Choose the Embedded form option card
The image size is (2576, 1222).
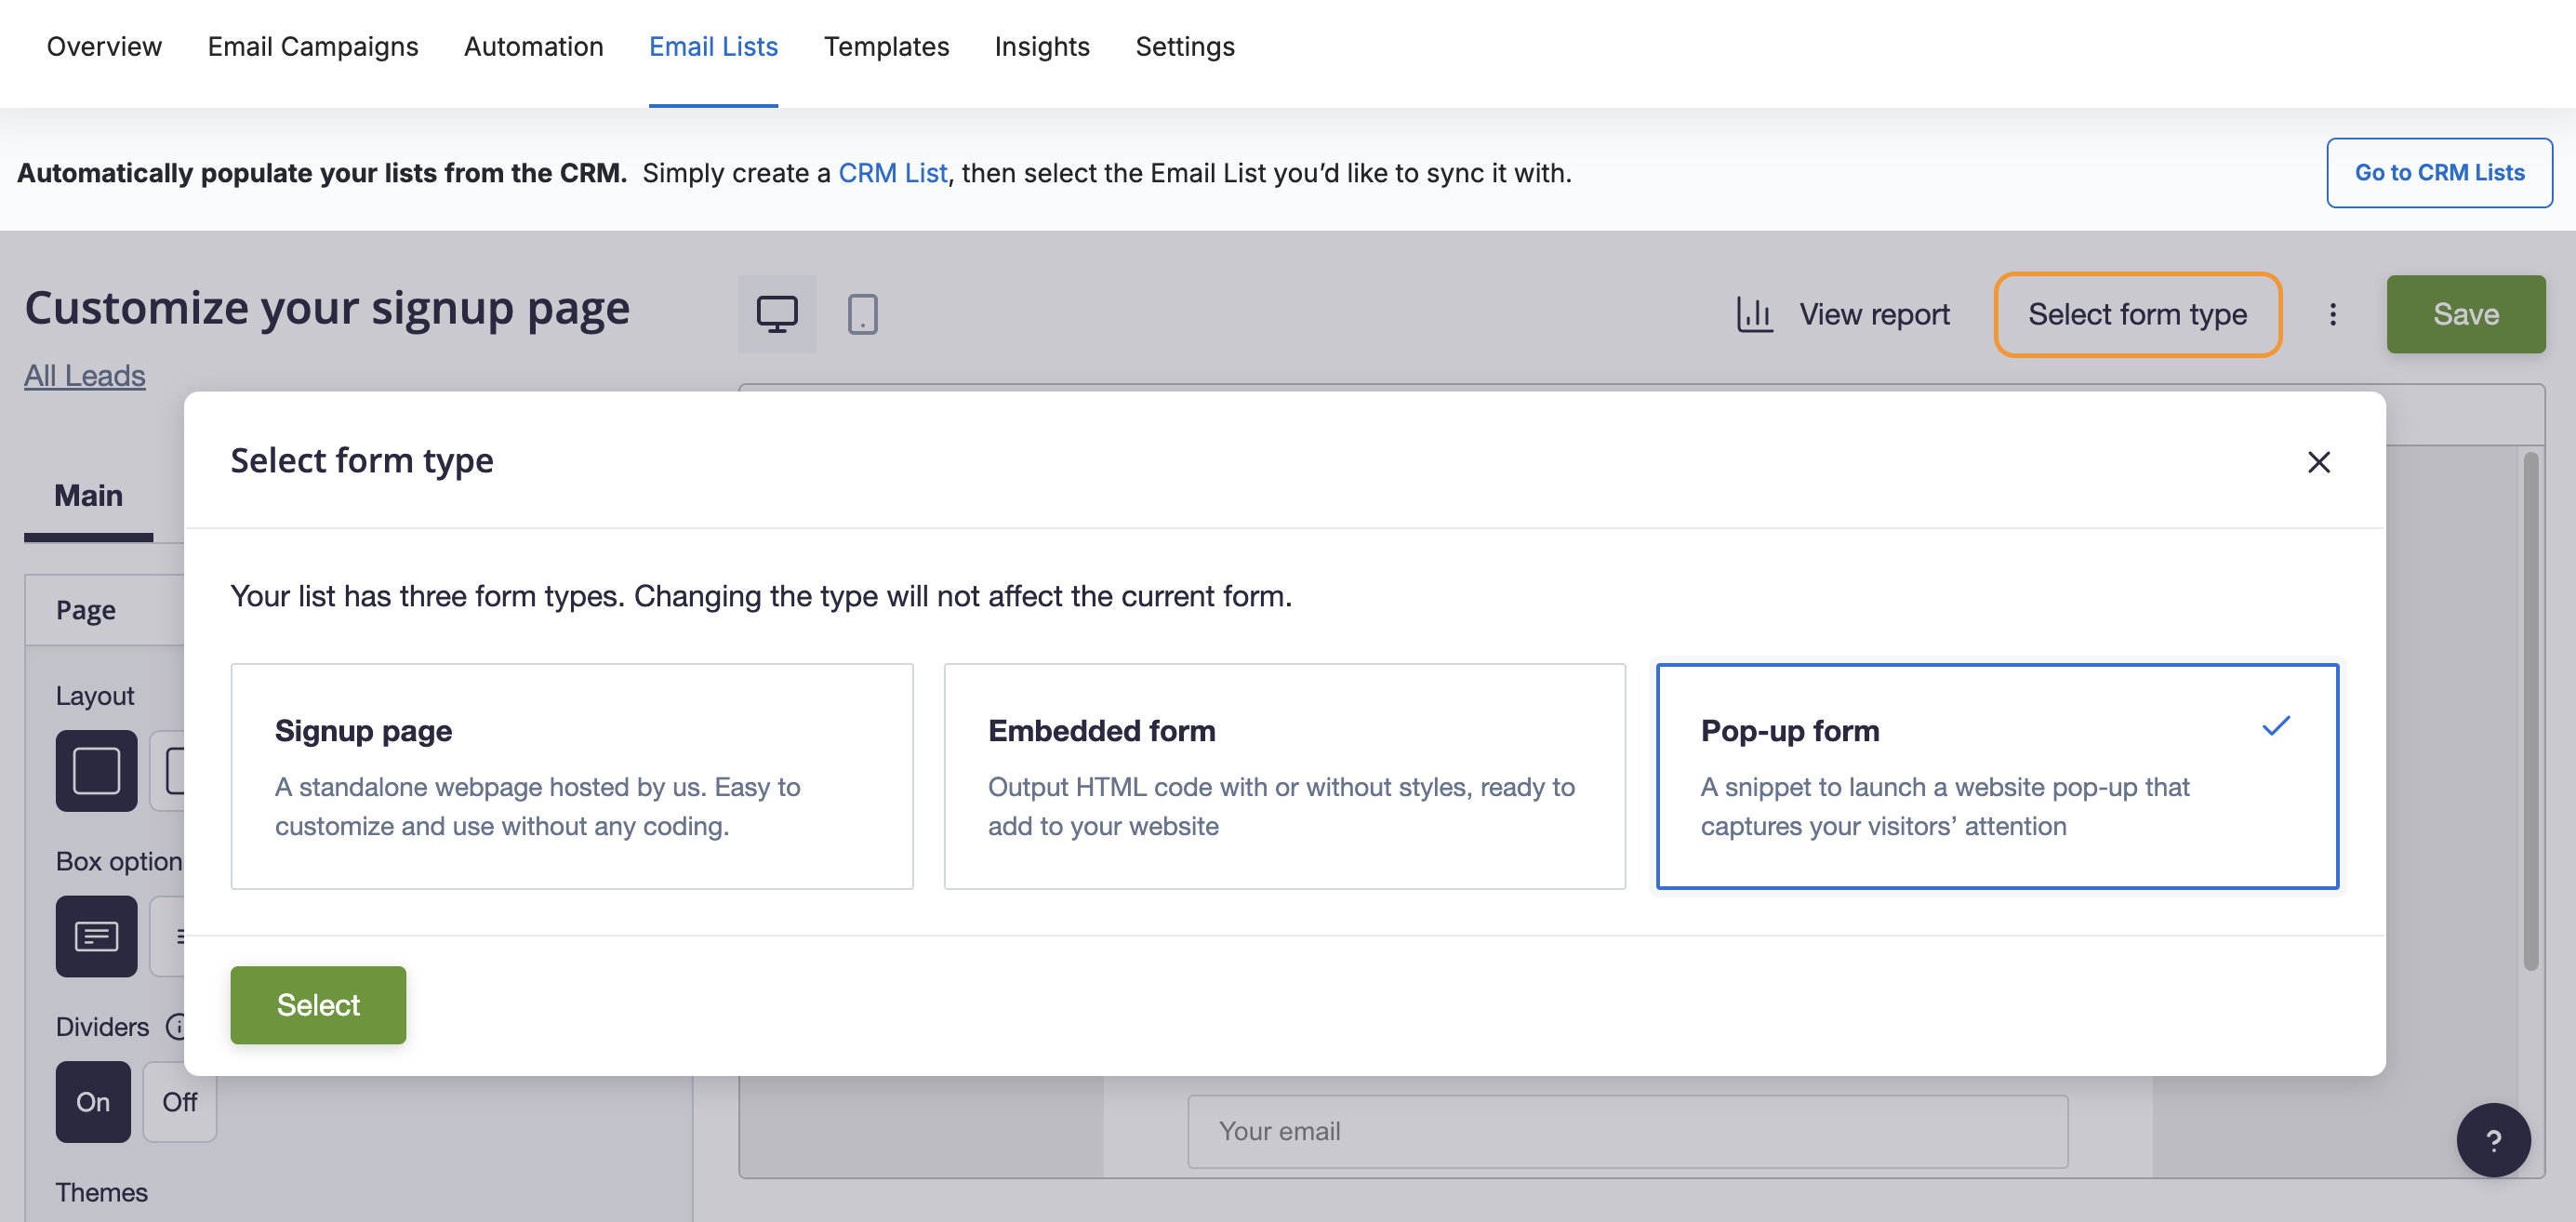click(1284, 775)
